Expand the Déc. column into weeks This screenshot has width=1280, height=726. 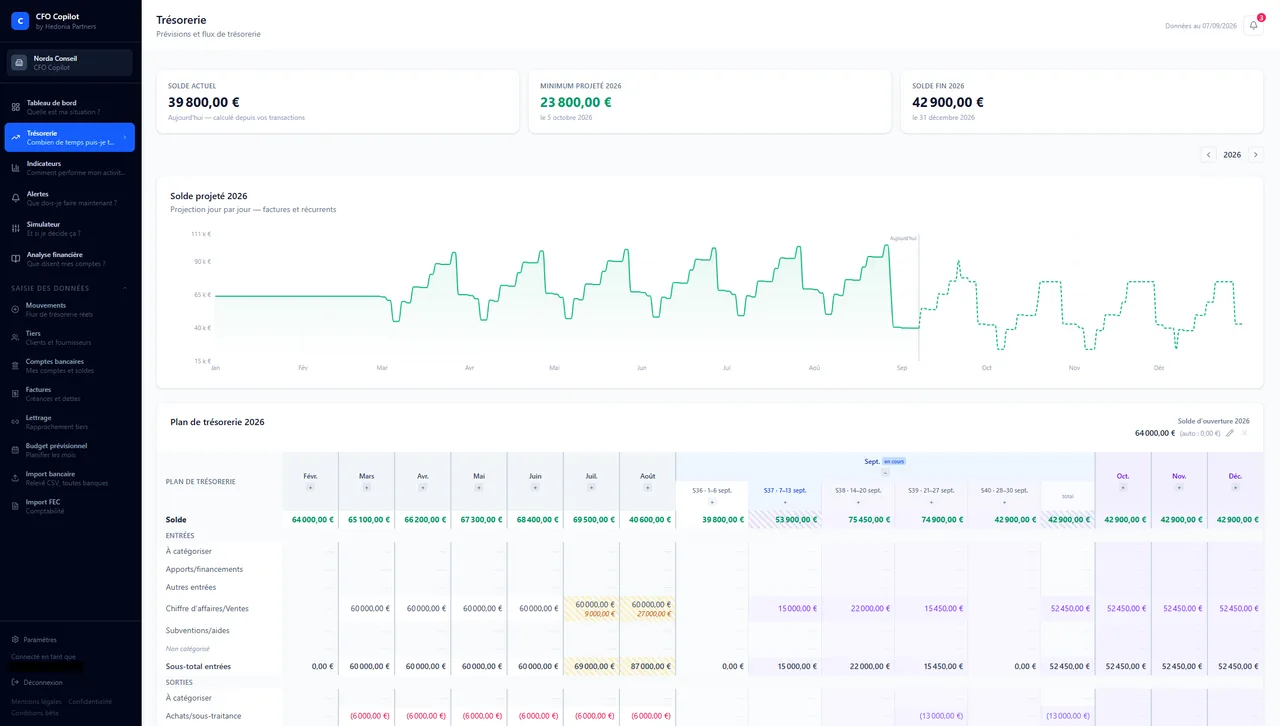[1235, 488]
